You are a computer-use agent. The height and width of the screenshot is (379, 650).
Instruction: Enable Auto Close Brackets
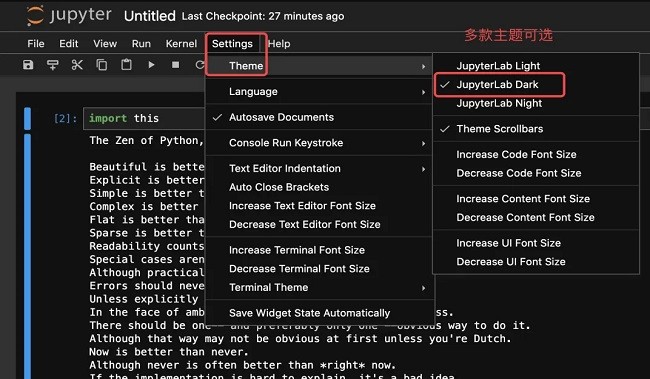click(x=319, y=187)
